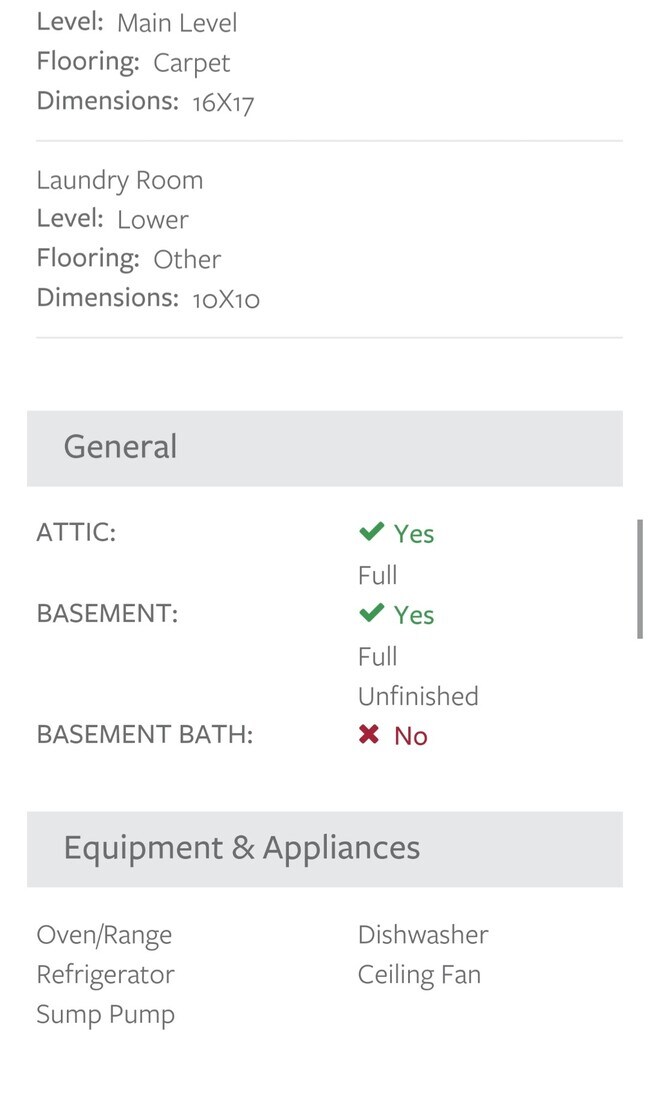Click the Sump Pump appliance entry
Viewport: 650px width, 1095px height.
pos(105,1015)
